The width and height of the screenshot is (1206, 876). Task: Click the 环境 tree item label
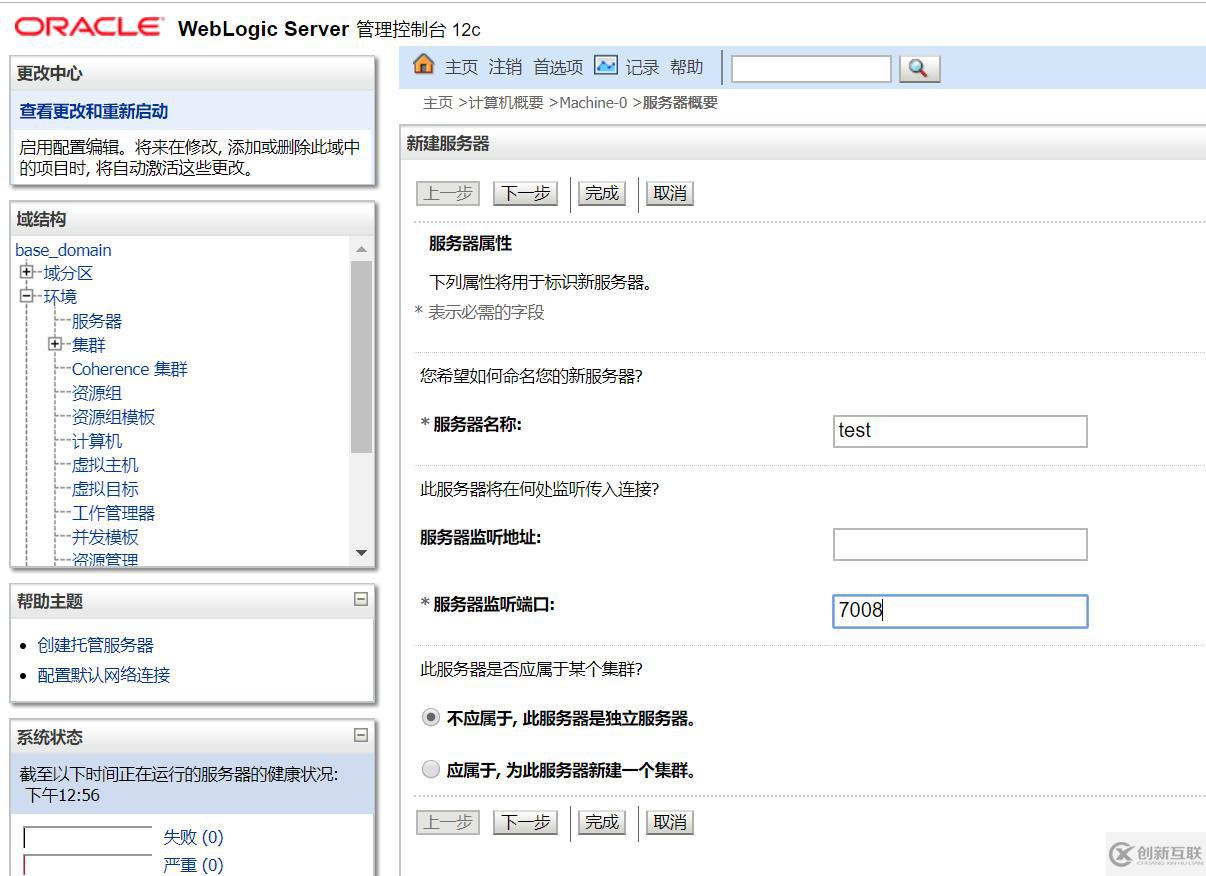pyautogui.click(x=60, y=297)
